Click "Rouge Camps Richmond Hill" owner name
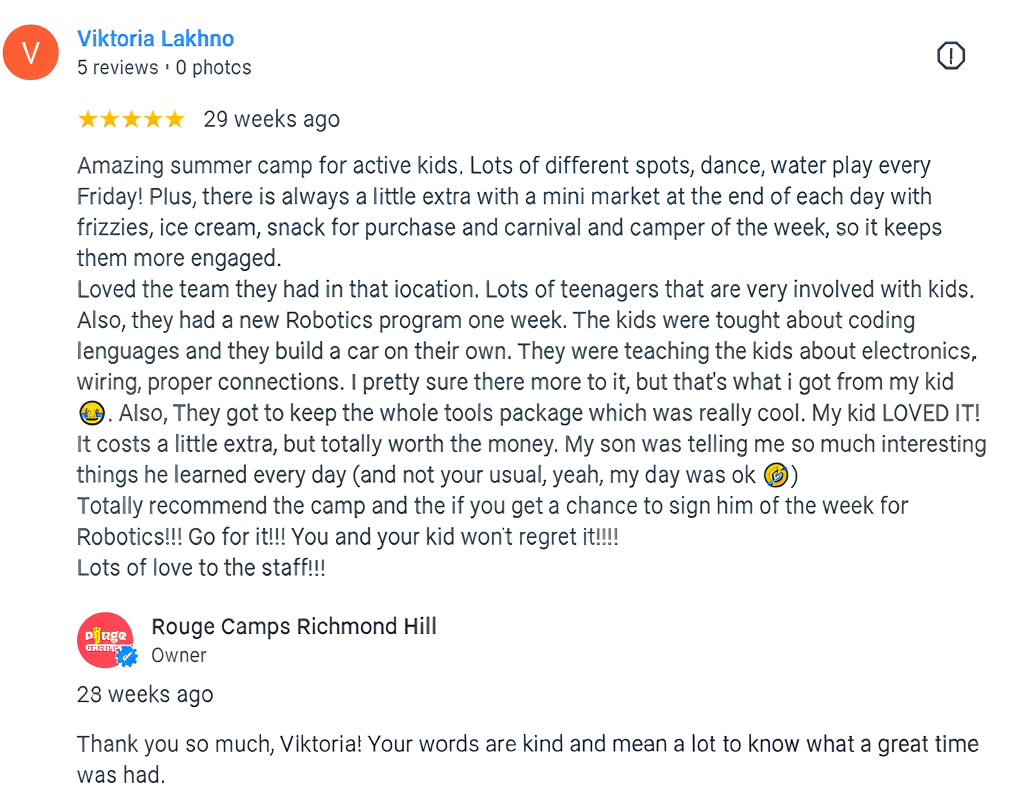 point(294,627)
